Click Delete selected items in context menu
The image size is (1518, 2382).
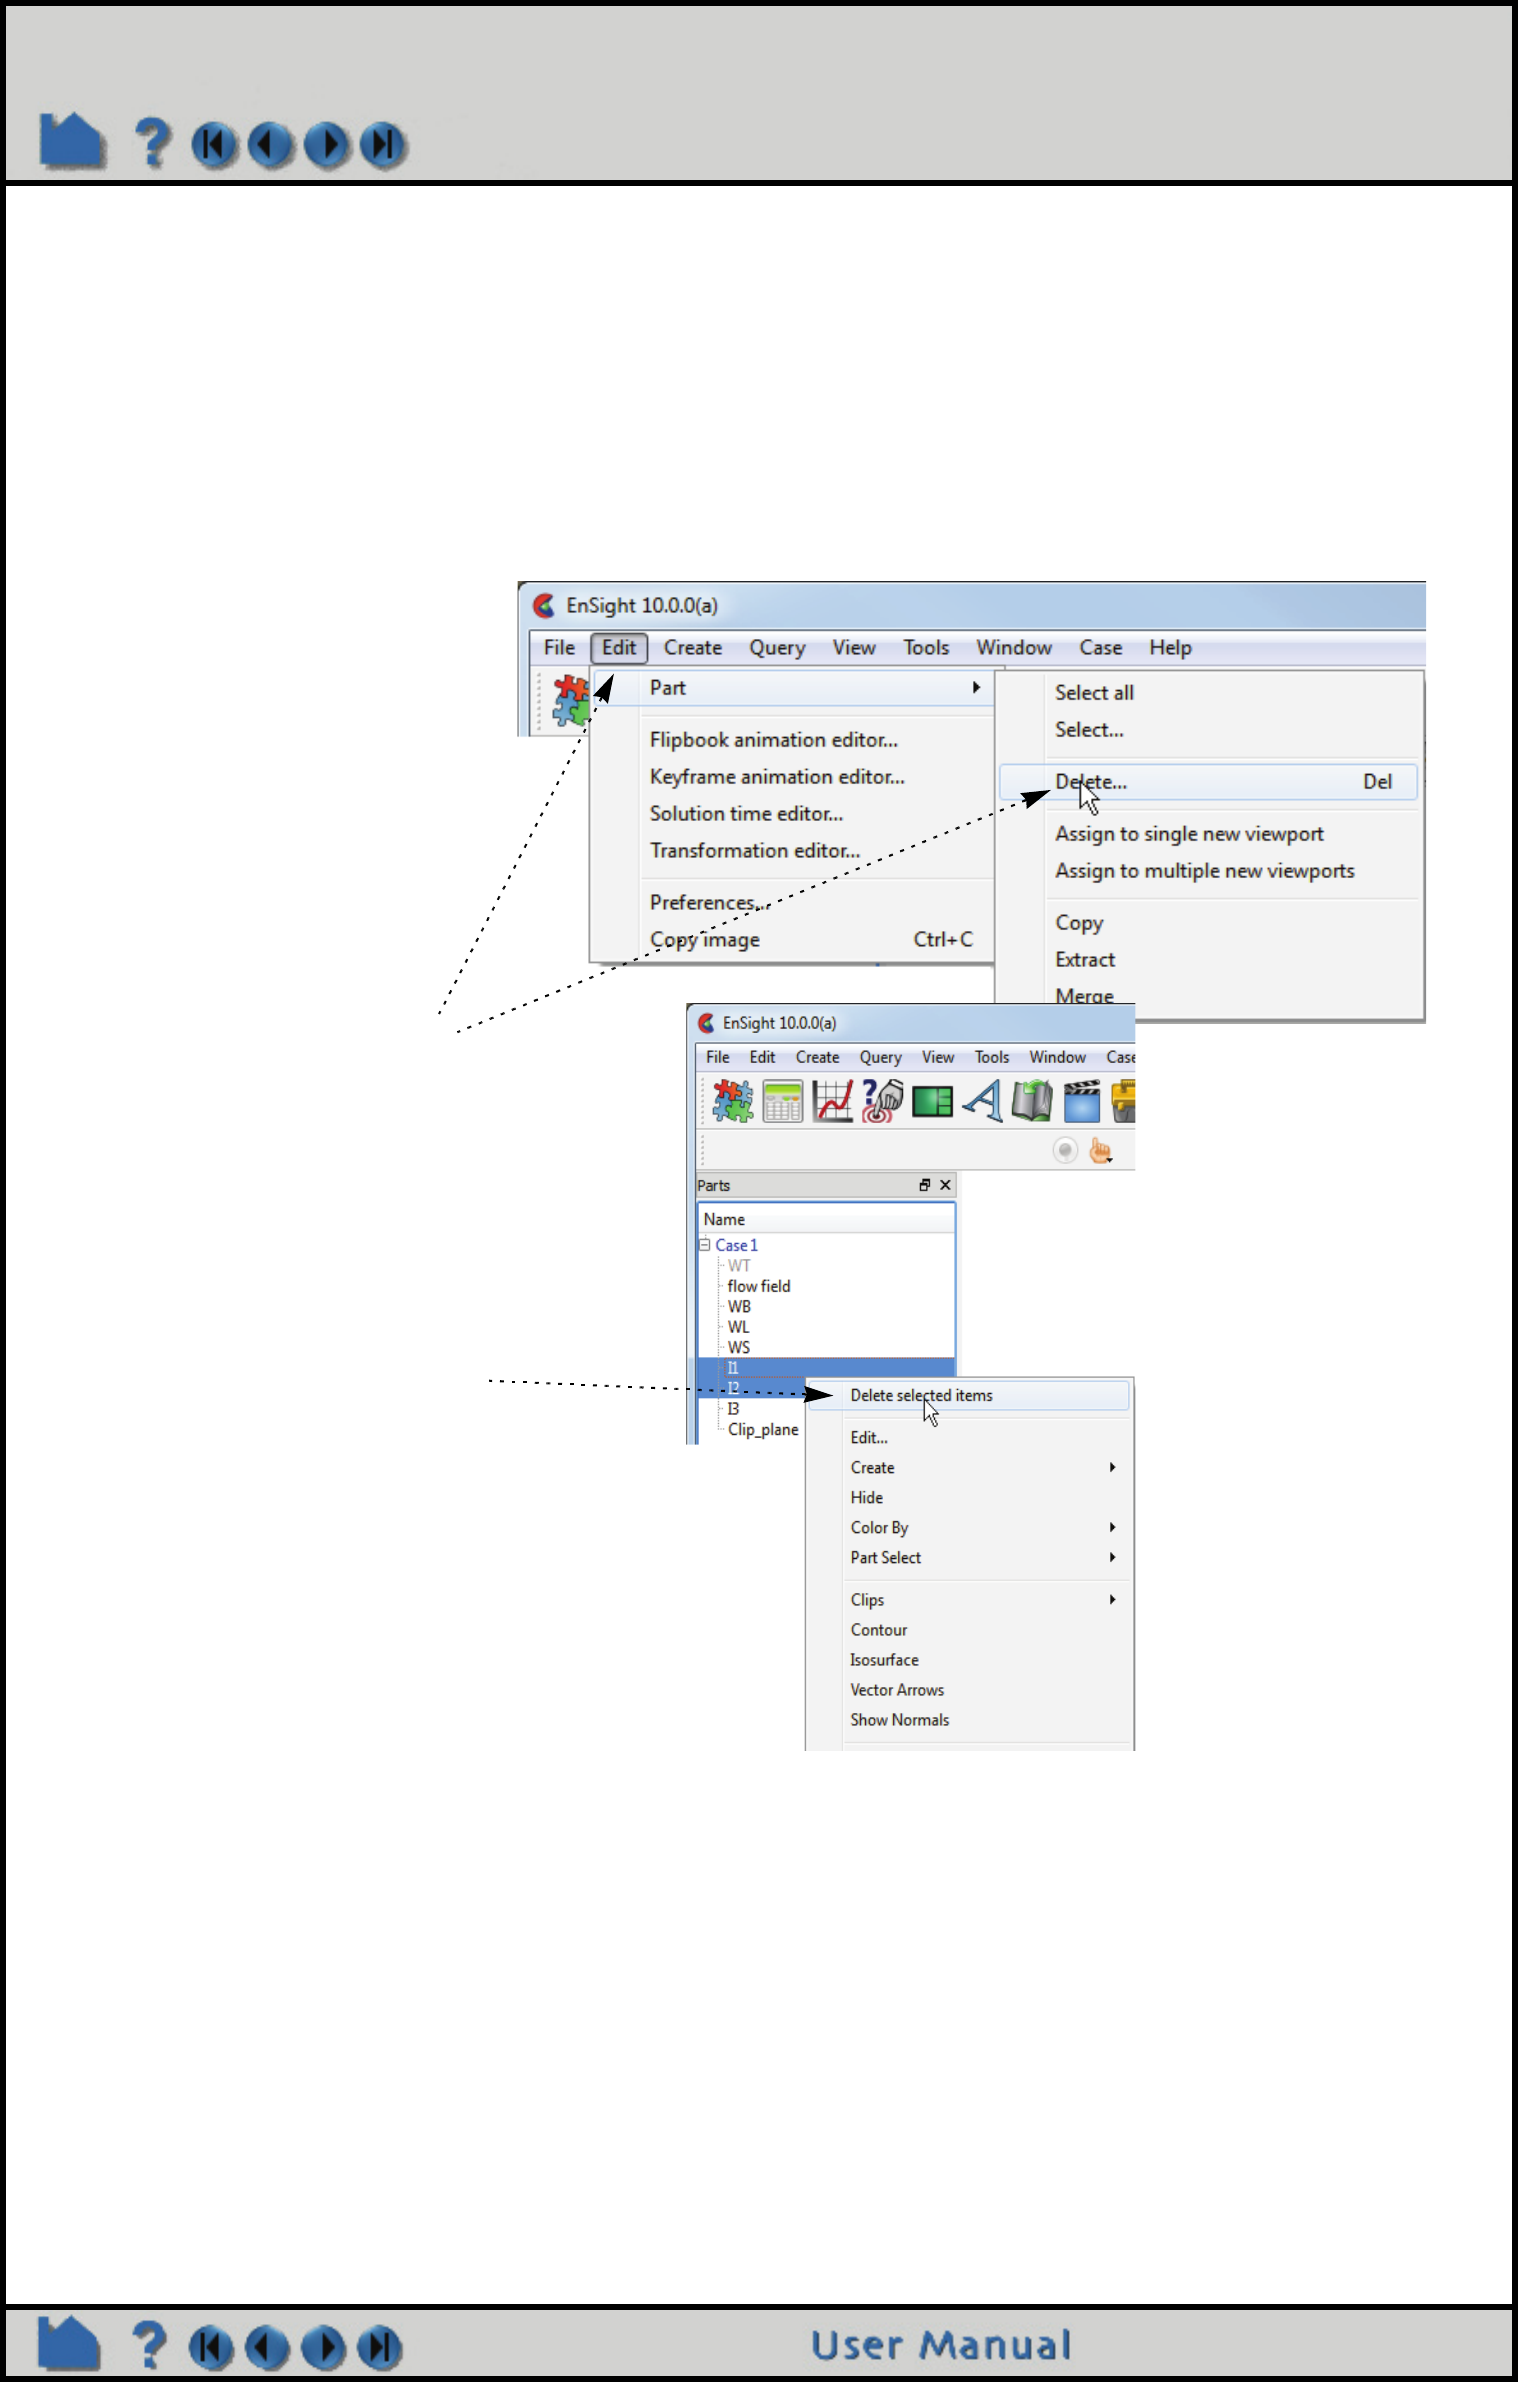pyautogui.click(x=968, y=1395)
